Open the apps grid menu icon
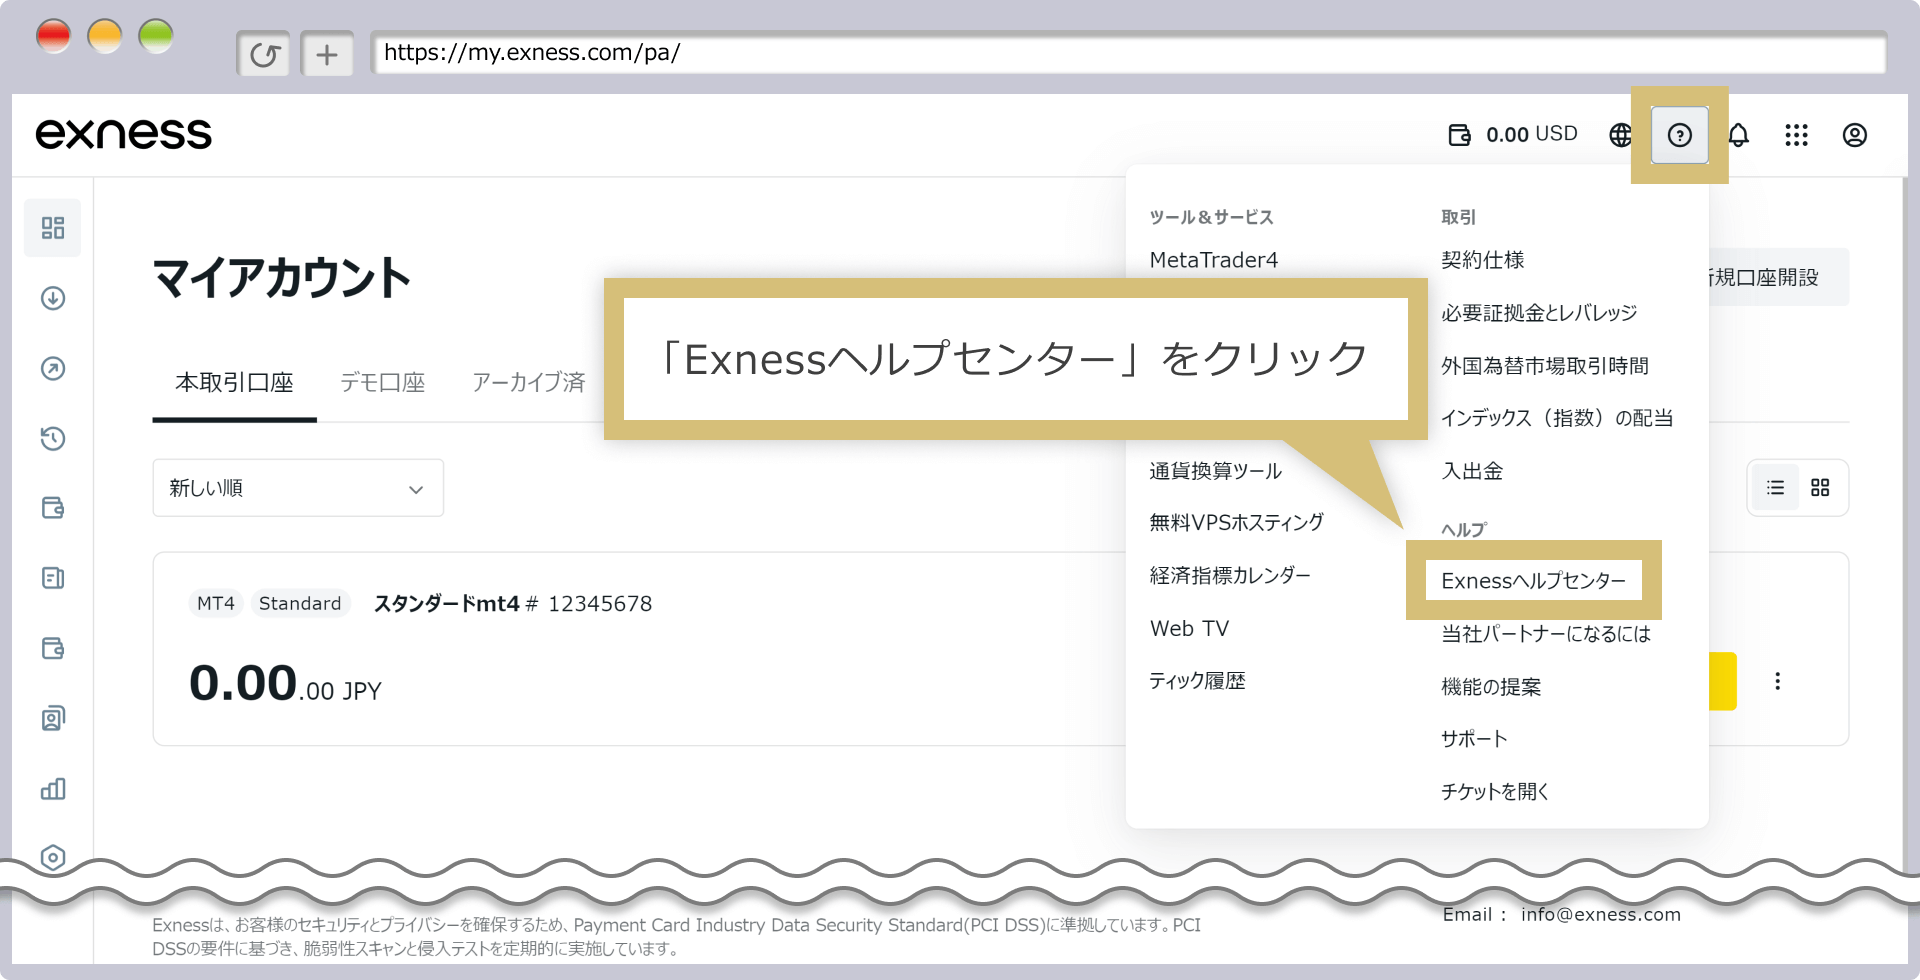1920x980 pixels. click(1796, 135)
